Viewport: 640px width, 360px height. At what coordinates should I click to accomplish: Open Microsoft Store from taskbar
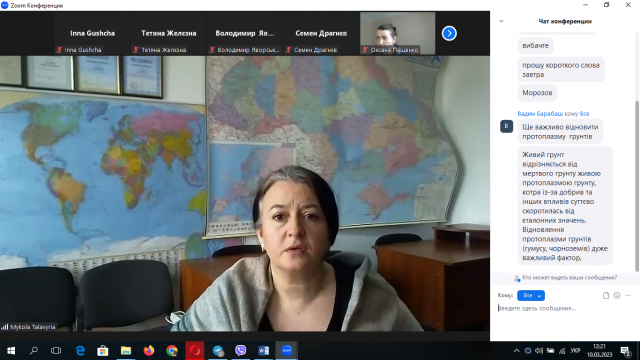[103, 351]
